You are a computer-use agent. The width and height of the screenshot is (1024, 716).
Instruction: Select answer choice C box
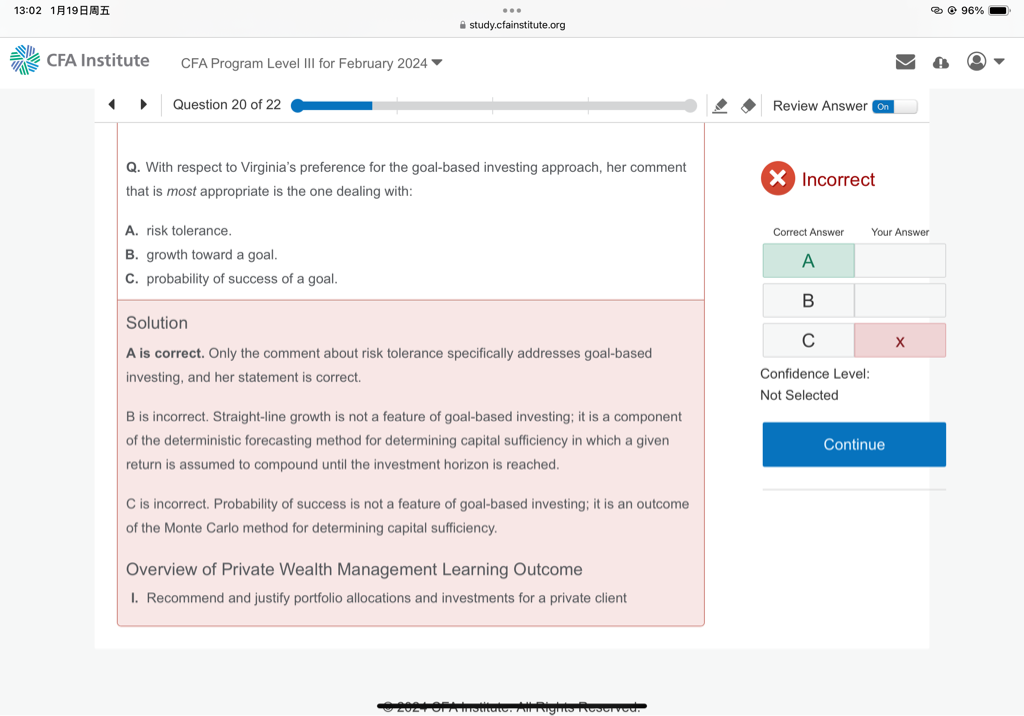coord(808,340)
